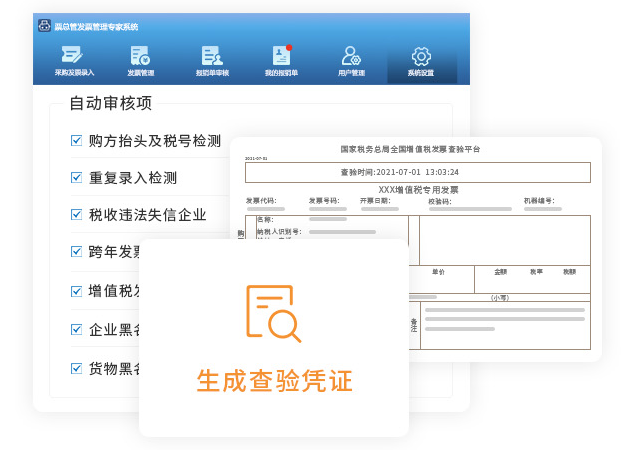Uncheck the 企业黑名单 checkbox
The height and width of the screenshot is (450, 630).
pos(76,329)
